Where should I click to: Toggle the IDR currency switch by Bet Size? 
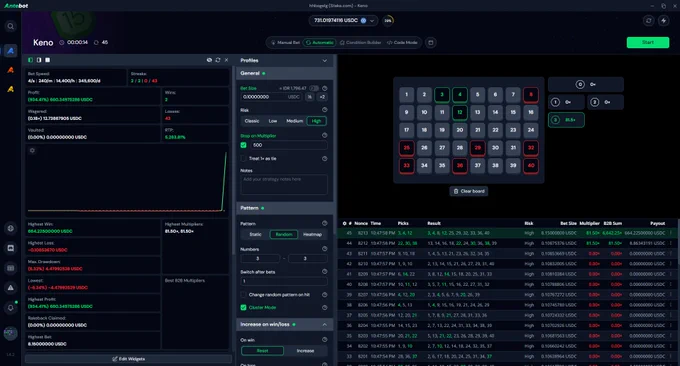pyautogui.click(x=314, y=88)
